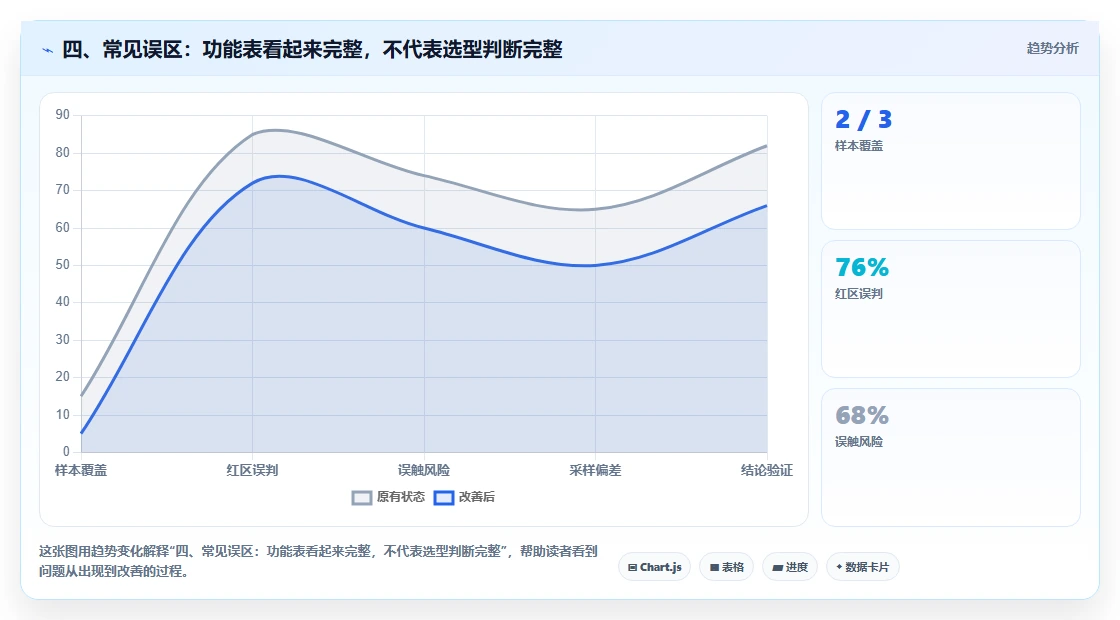This screenshot has width=1120, height=620.
Task: Select the 进度 tag chip
Action: click(790, 567)
